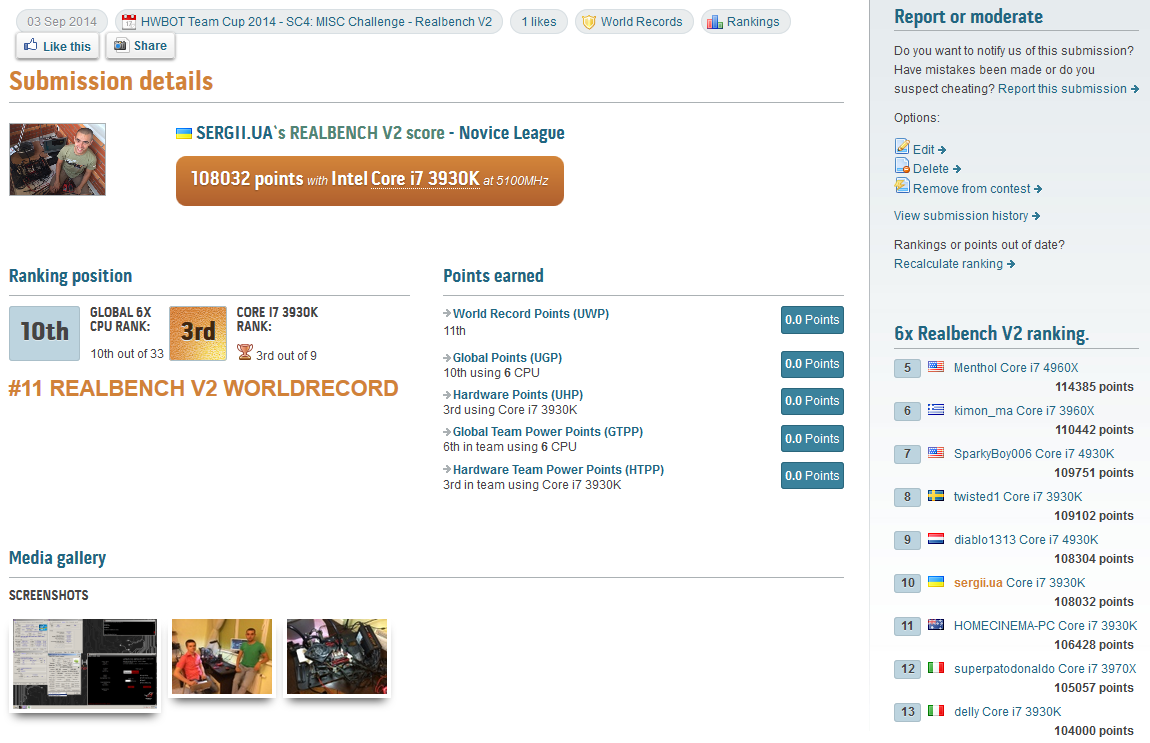Click the Ukraine flag beside sergii.ua ranking
This screenshot has width=1150, height=743.
936,582
